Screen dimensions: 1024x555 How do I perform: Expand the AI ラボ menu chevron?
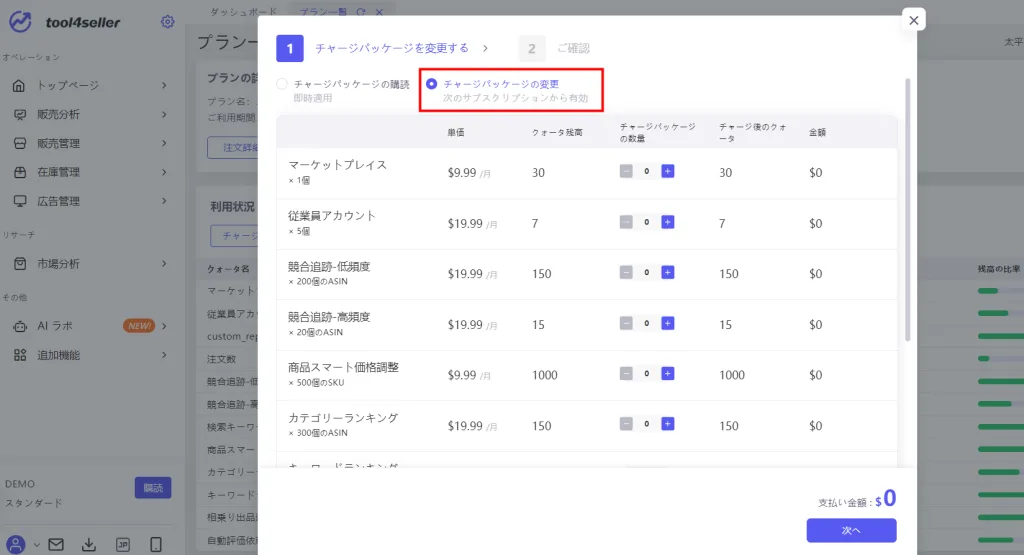164,326
